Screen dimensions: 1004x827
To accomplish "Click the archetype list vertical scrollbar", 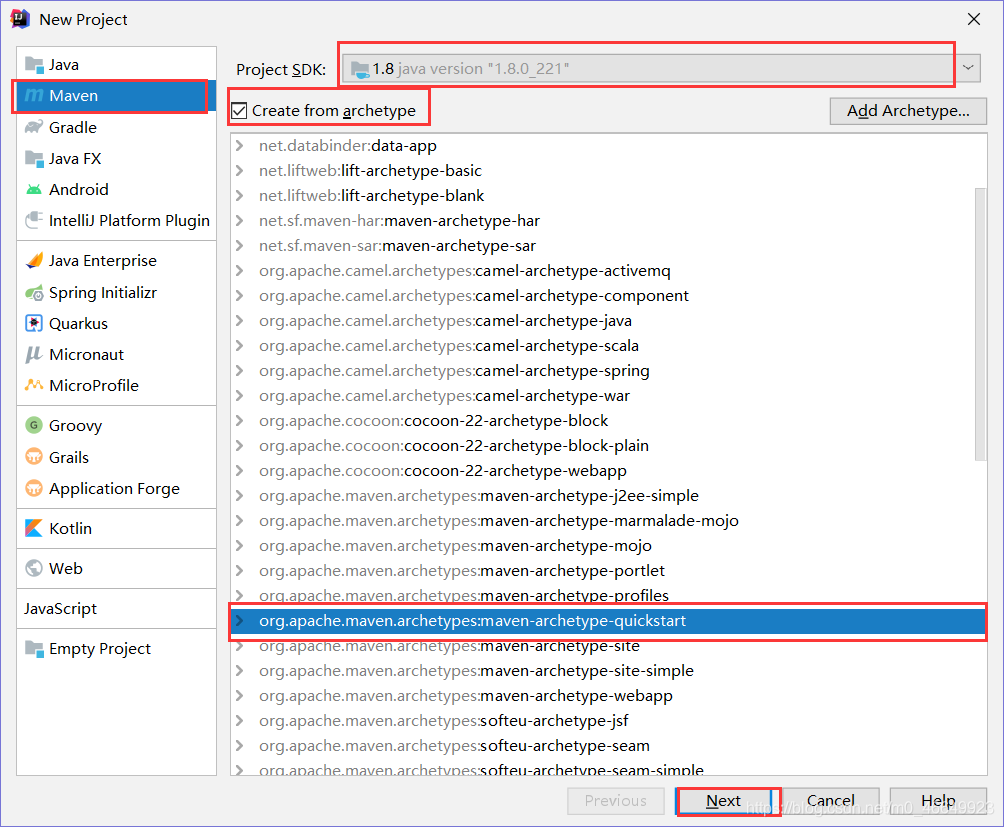I will [x=980, y=324].
